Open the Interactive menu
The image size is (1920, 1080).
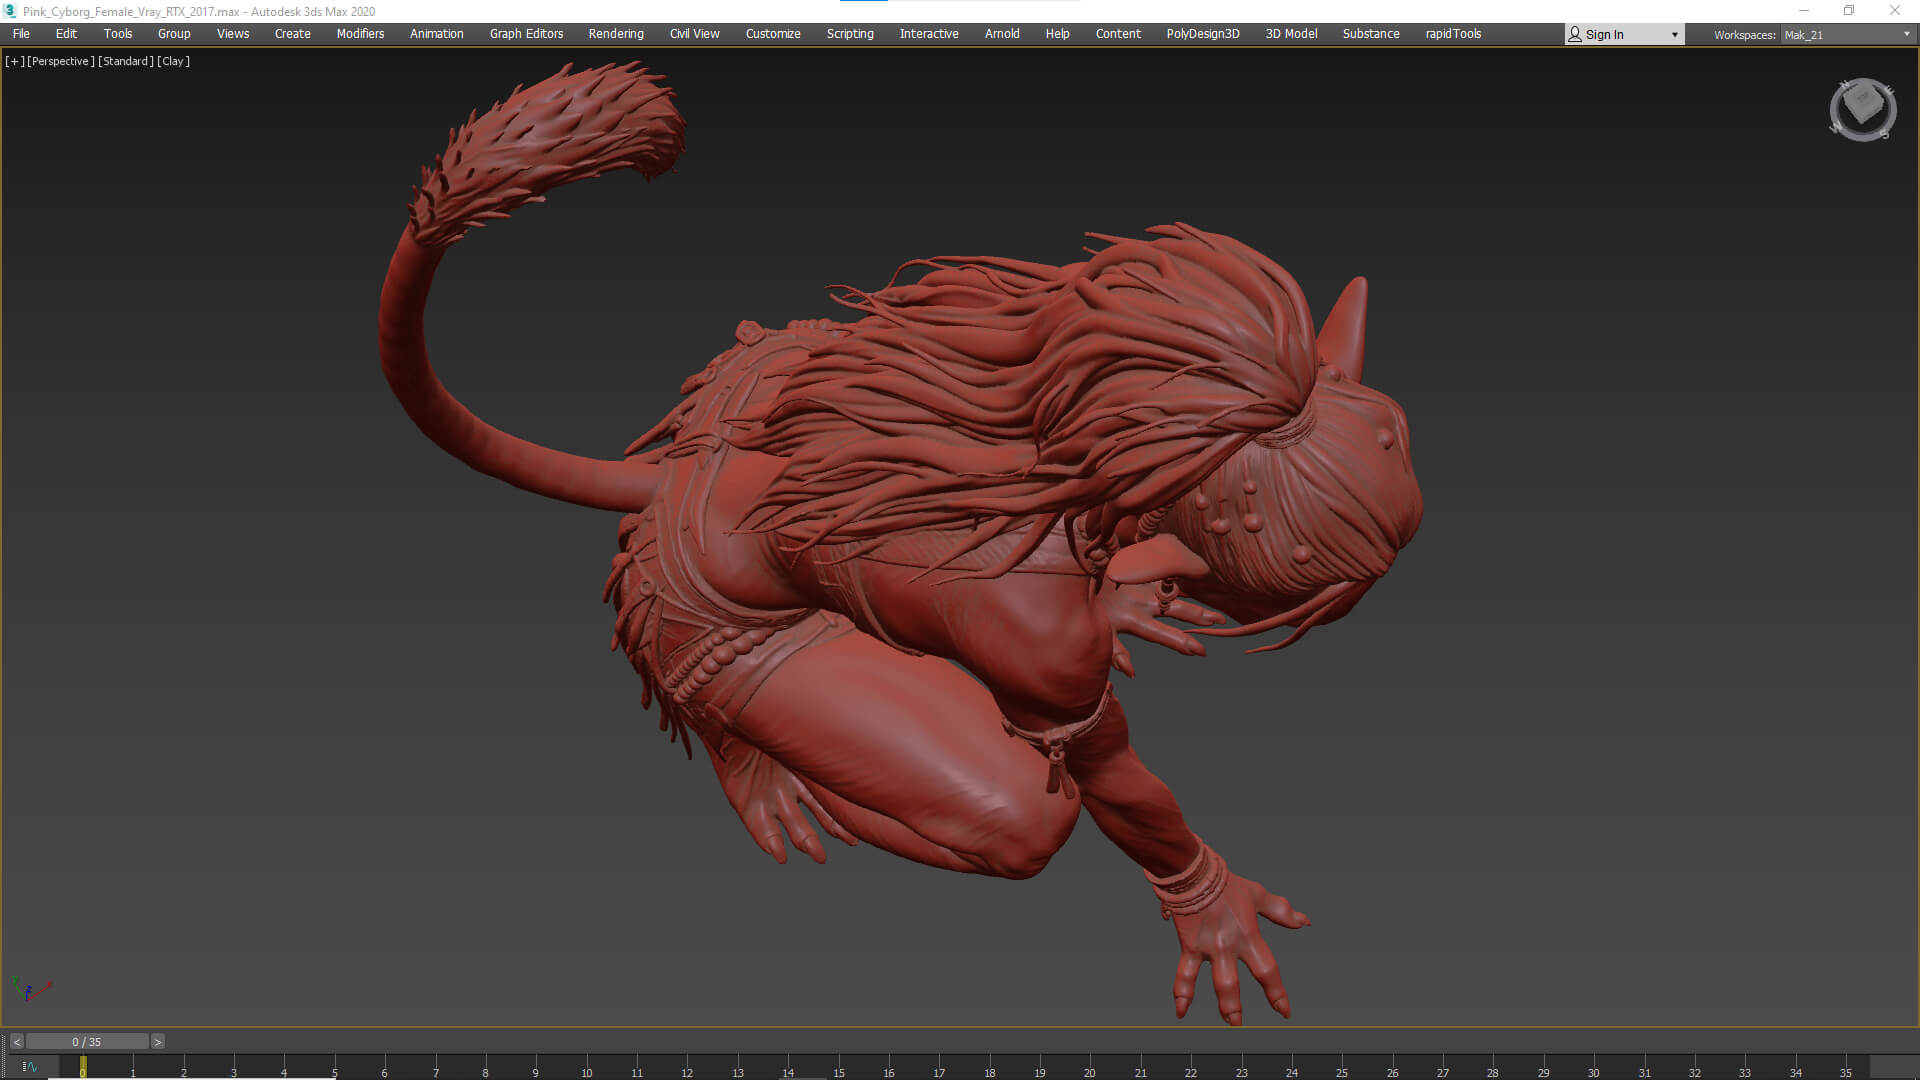(929, 34)
